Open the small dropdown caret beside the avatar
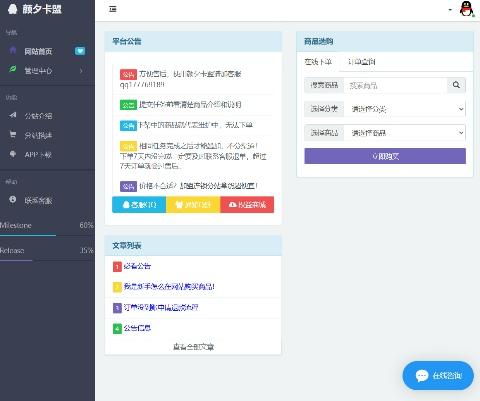480x401 pixels. 450,10
